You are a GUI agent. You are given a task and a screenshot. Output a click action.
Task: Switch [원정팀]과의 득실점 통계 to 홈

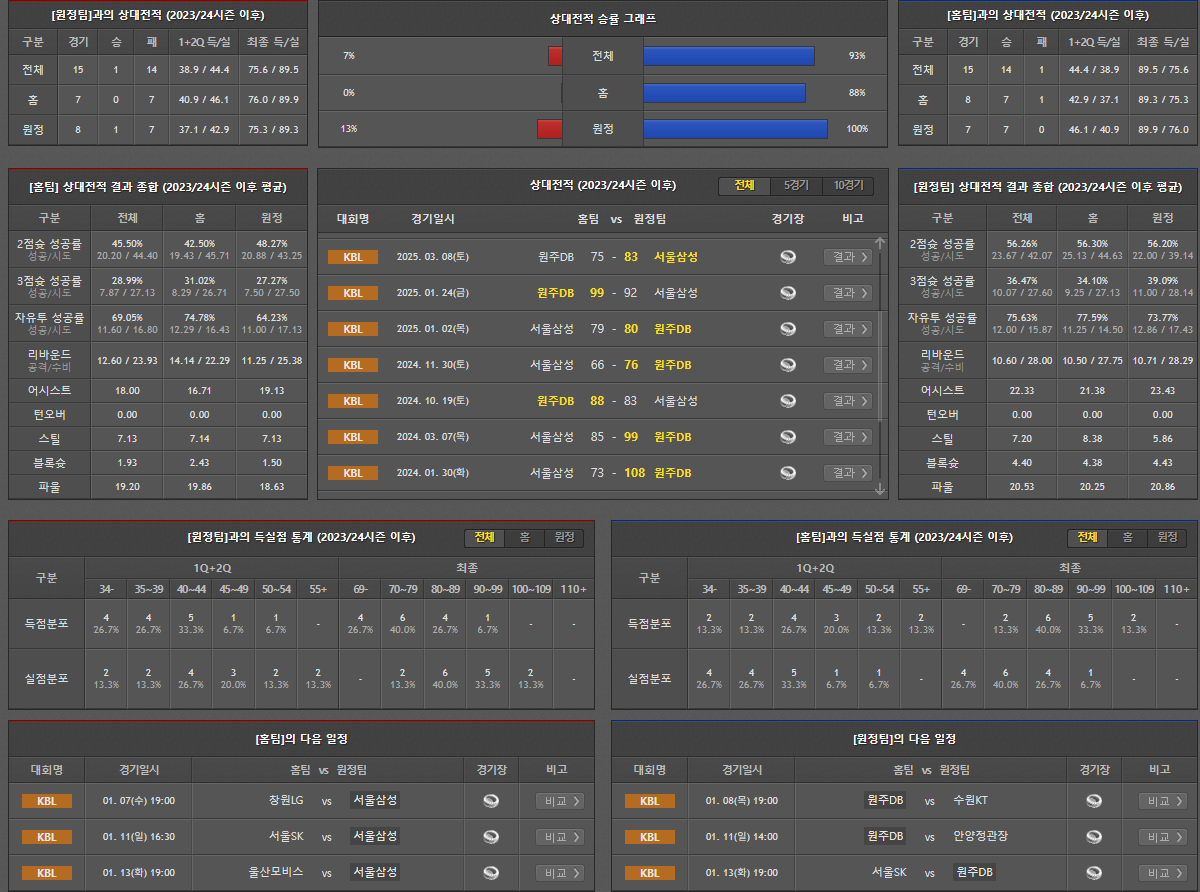click(524, 538)
